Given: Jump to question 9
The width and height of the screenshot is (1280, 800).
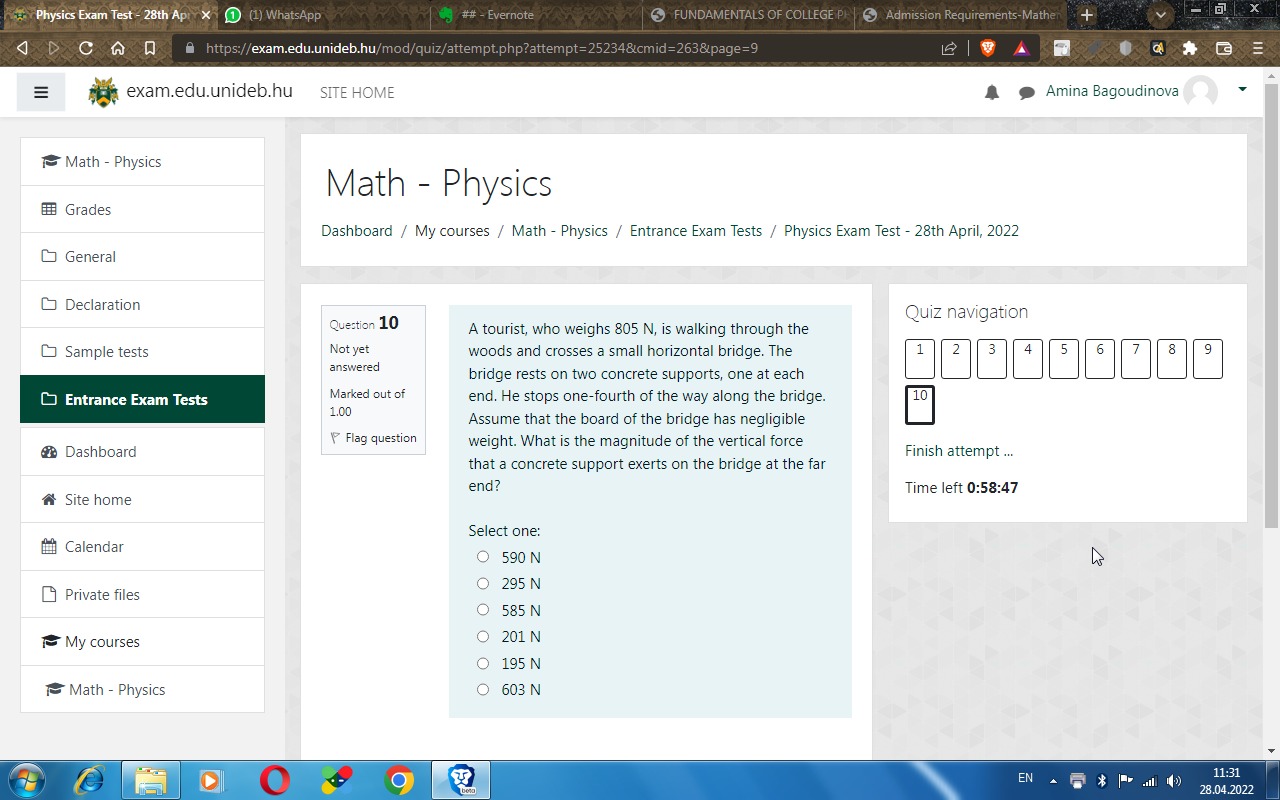Looking at the screenshot, I should [1208, 359].
